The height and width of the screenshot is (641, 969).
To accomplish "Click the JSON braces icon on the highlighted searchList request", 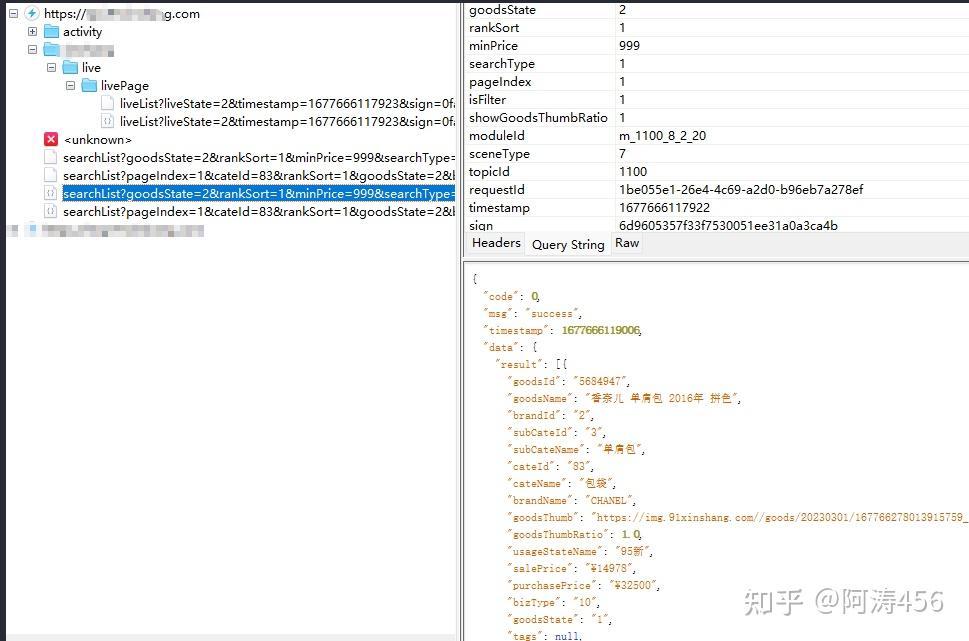I will click(52, 193).
